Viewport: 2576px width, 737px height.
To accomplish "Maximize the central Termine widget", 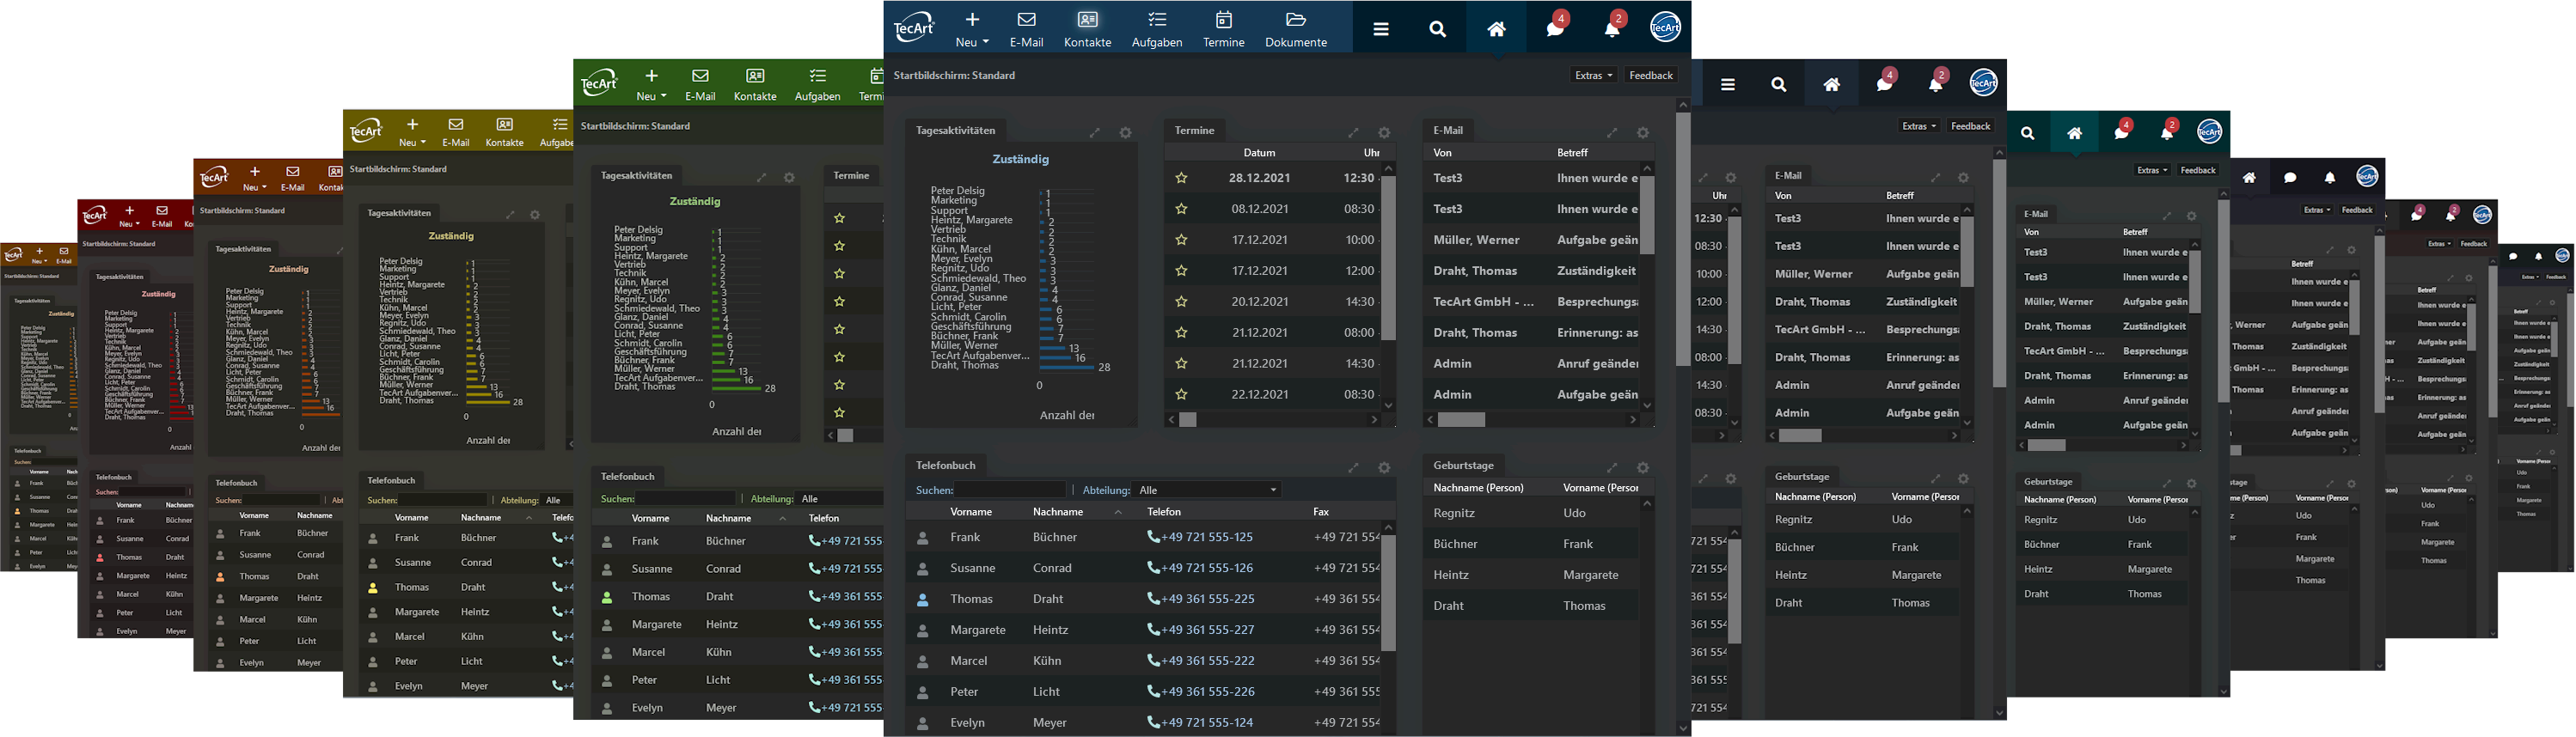I will pos(1353,133).
